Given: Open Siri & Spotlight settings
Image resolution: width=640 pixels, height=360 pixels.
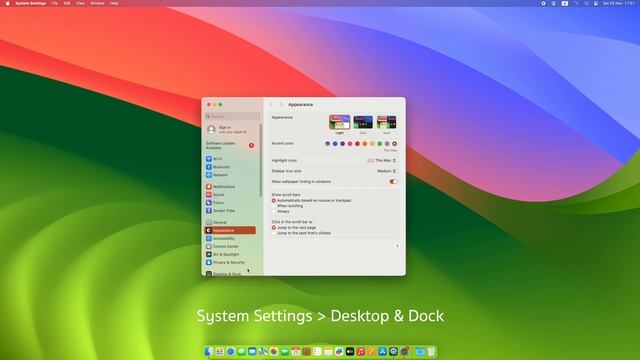Looking at the screenshot, I should pos(230,254).
